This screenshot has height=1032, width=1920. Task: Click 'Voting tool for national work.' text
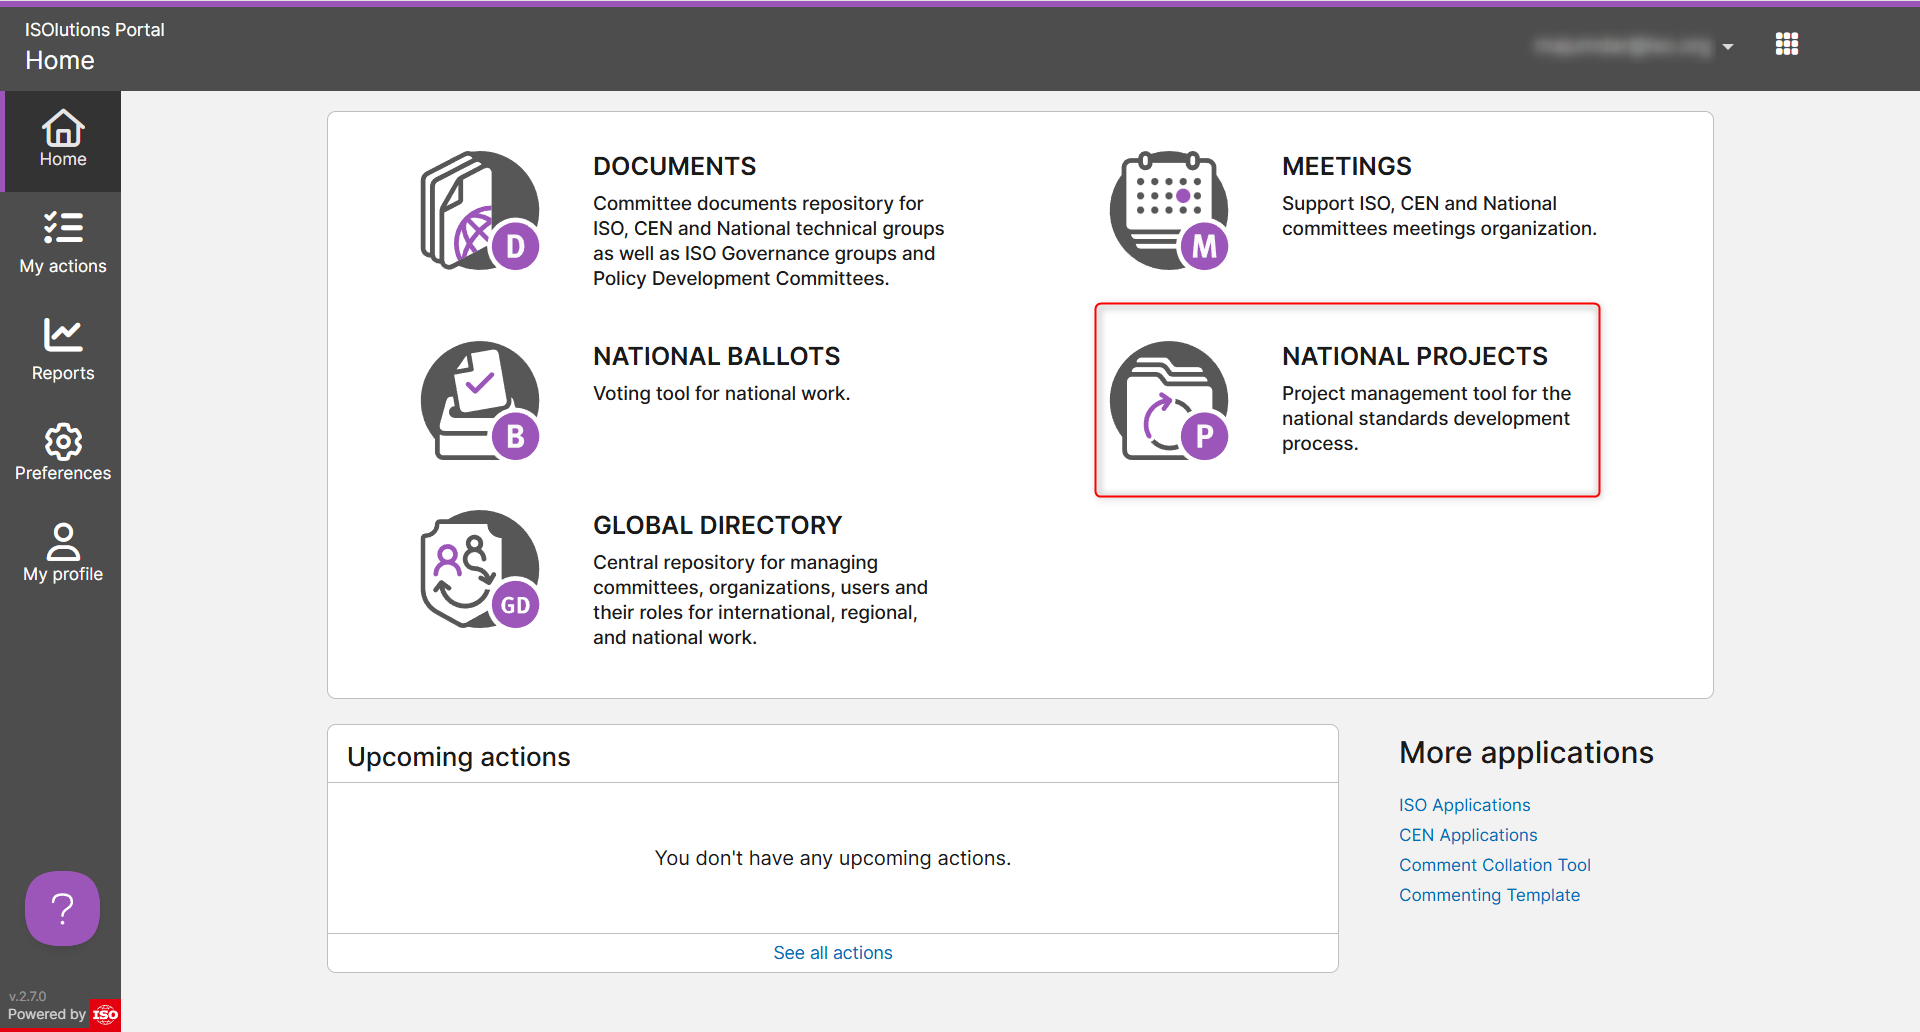[x=721, y=393]
